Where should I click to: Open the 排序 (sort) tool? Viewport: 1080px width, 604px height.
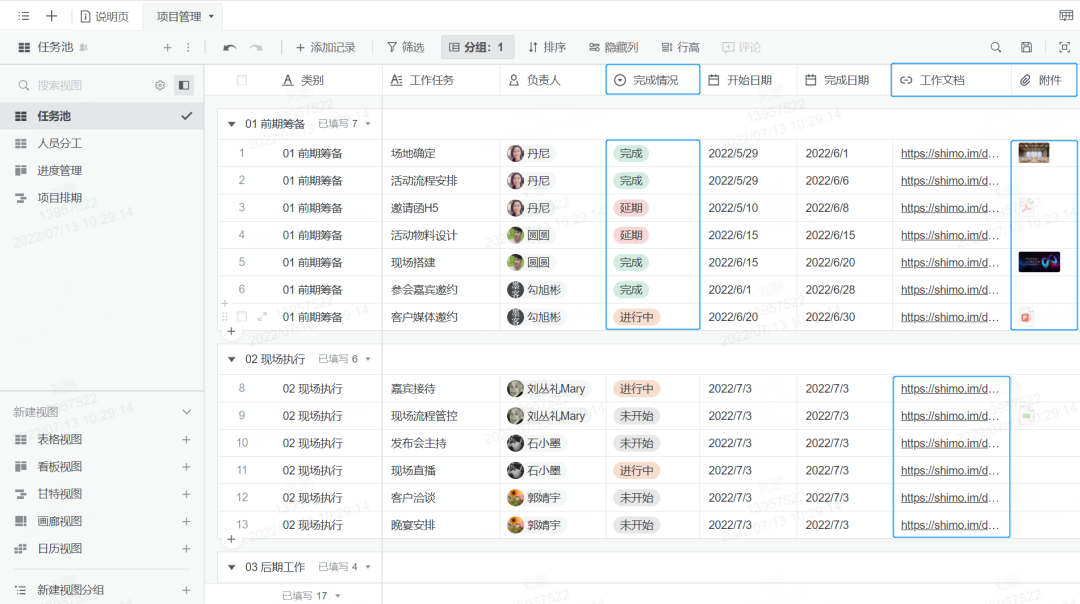pos(551,47)
